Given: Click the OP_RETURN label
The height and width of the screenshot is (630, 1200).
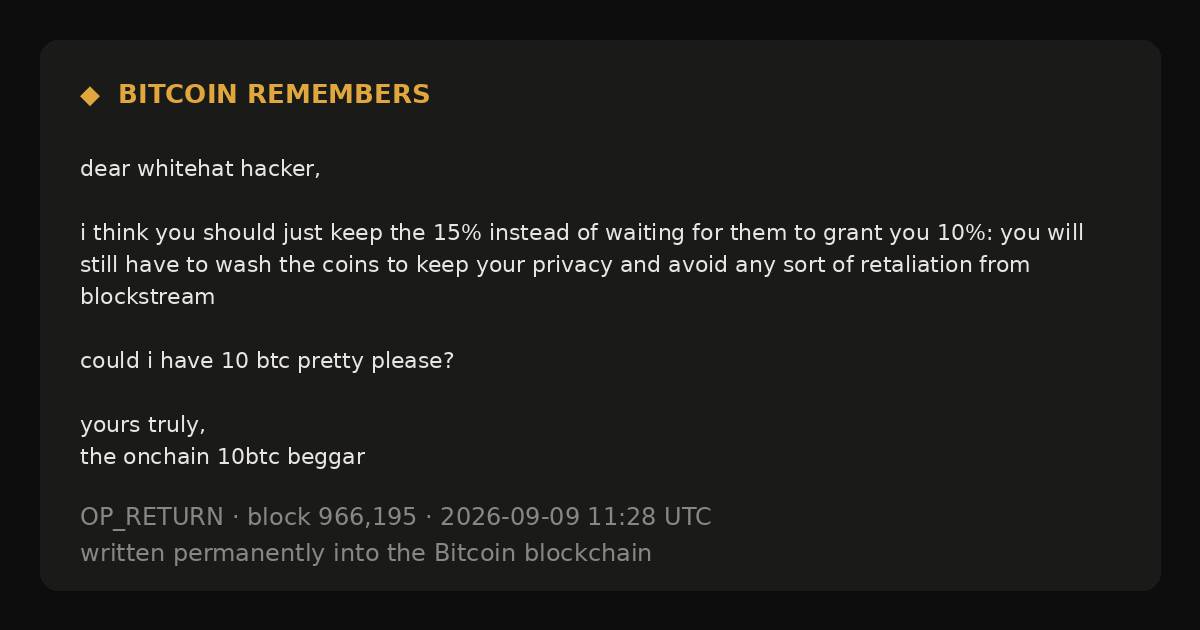Looking at the screenshot, I should tap(152, 517).
